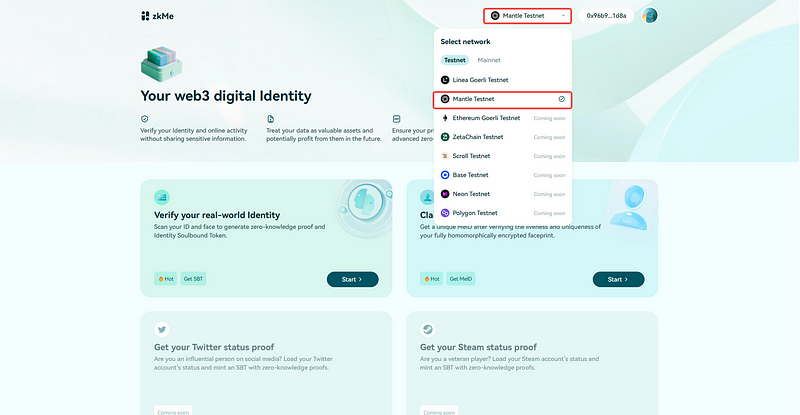Viewport: 800px width, 415px height.
Task: Switch to the Mainnet tab
Action: click(489, 60)
